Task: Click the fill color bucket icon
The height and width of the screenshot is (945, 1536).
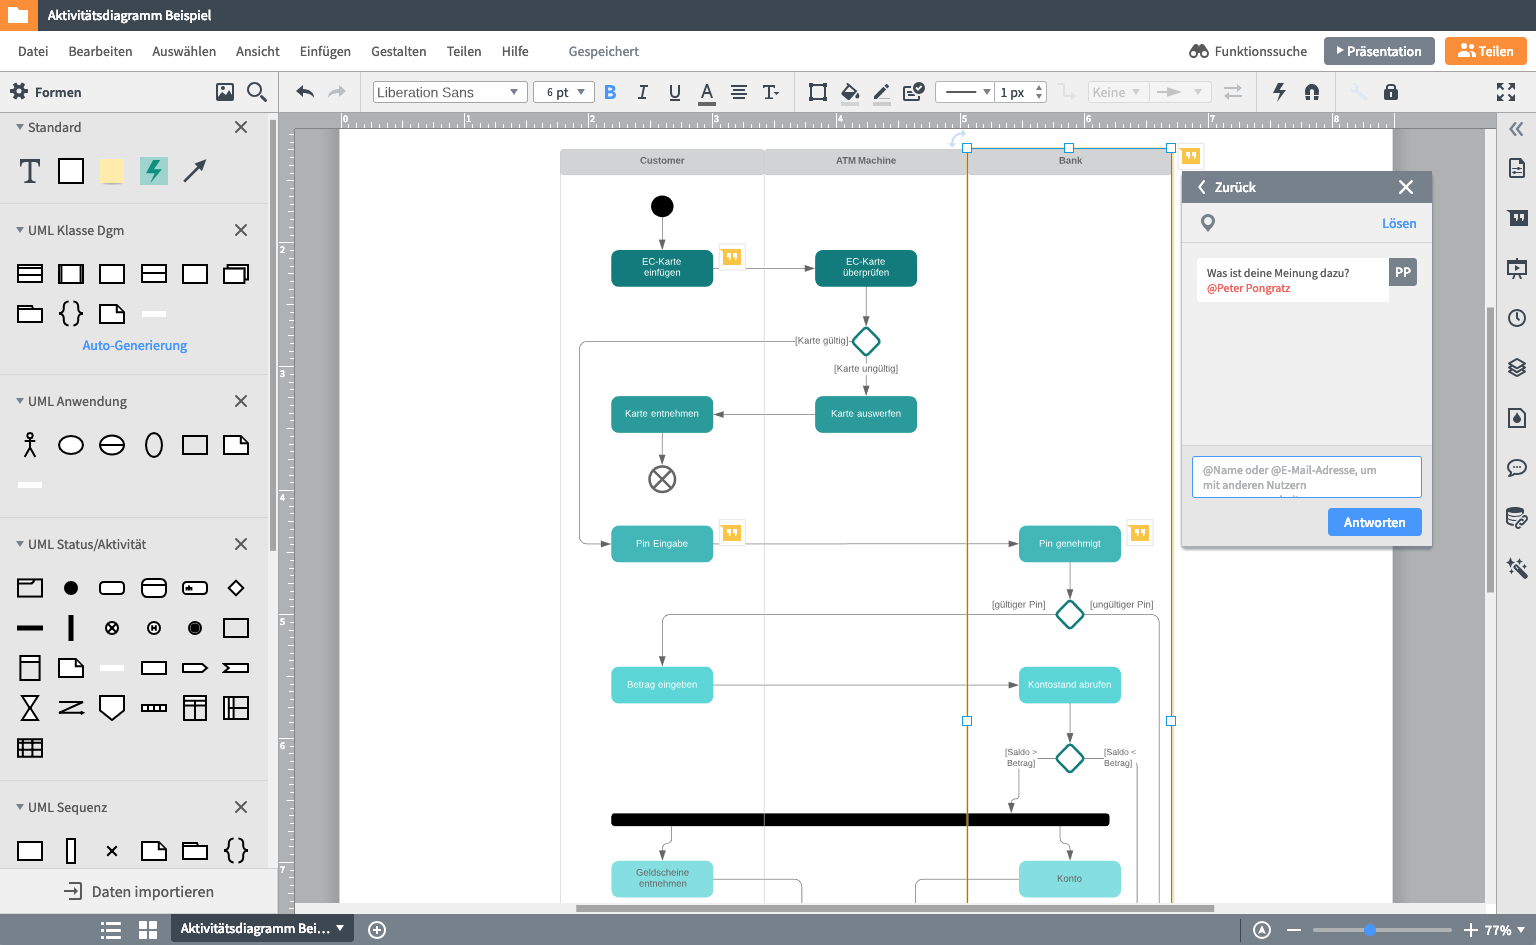Action: pyautogui.click(x=849, y=92)
